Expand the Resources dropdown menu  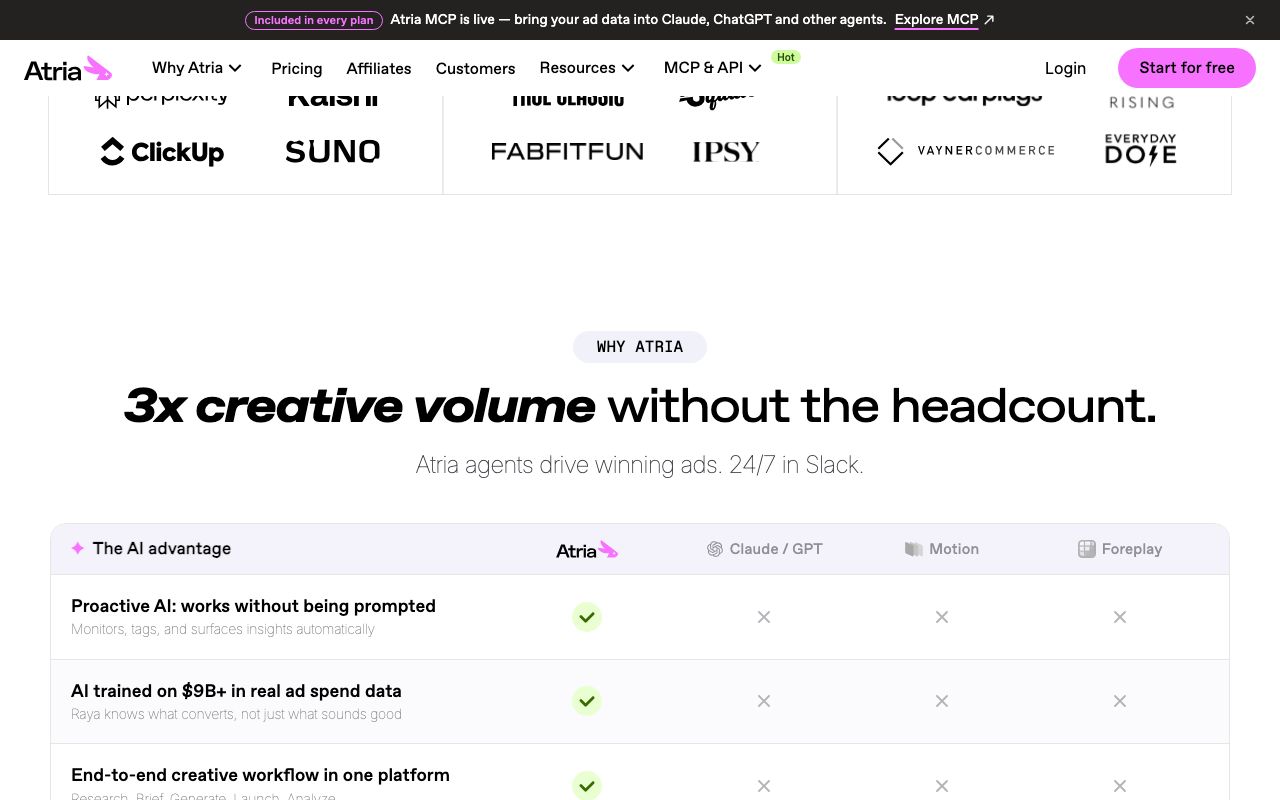pos(587,68)
